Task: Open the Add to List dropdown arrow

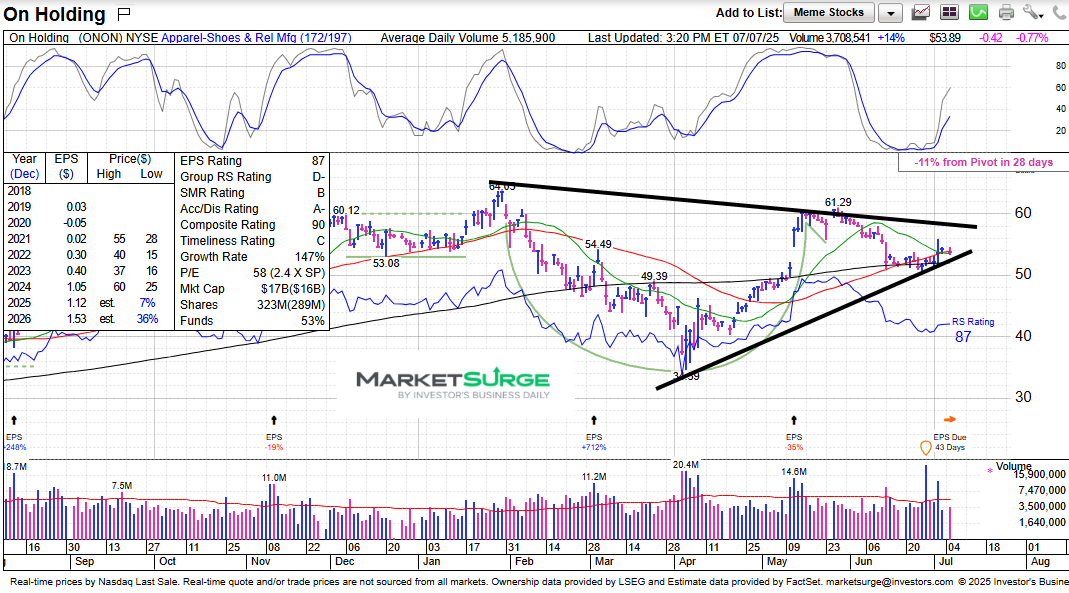Action: tap(890, 13)
